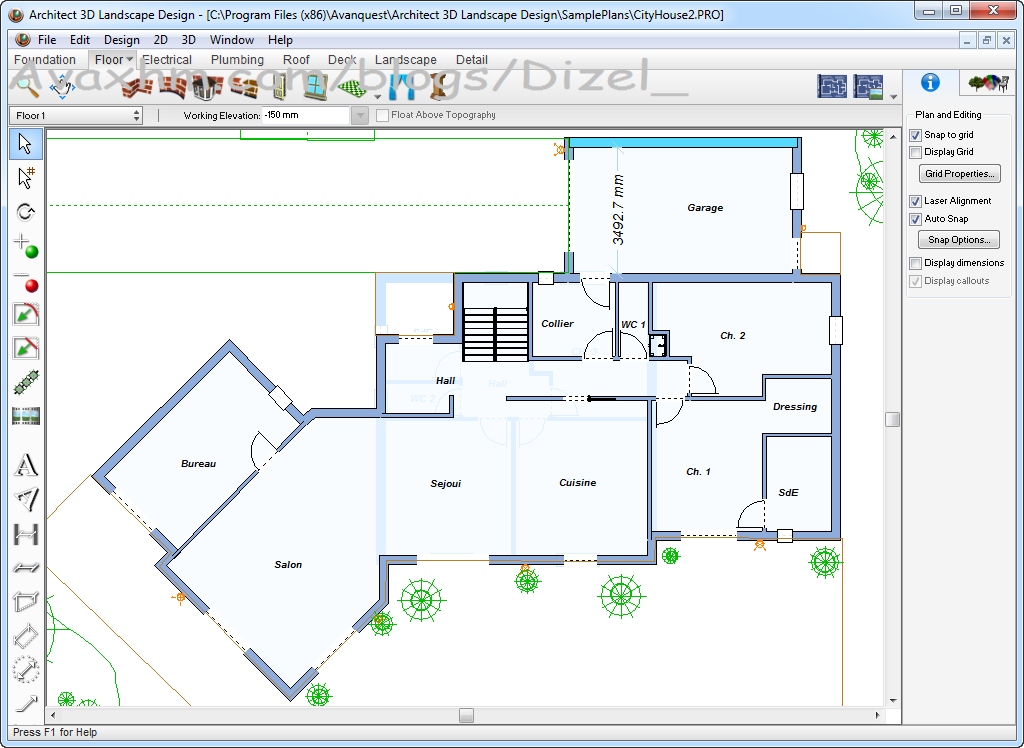Switch to the second split view layout icon
Viewport: 1024px width, 748px height.
[868, 86]
